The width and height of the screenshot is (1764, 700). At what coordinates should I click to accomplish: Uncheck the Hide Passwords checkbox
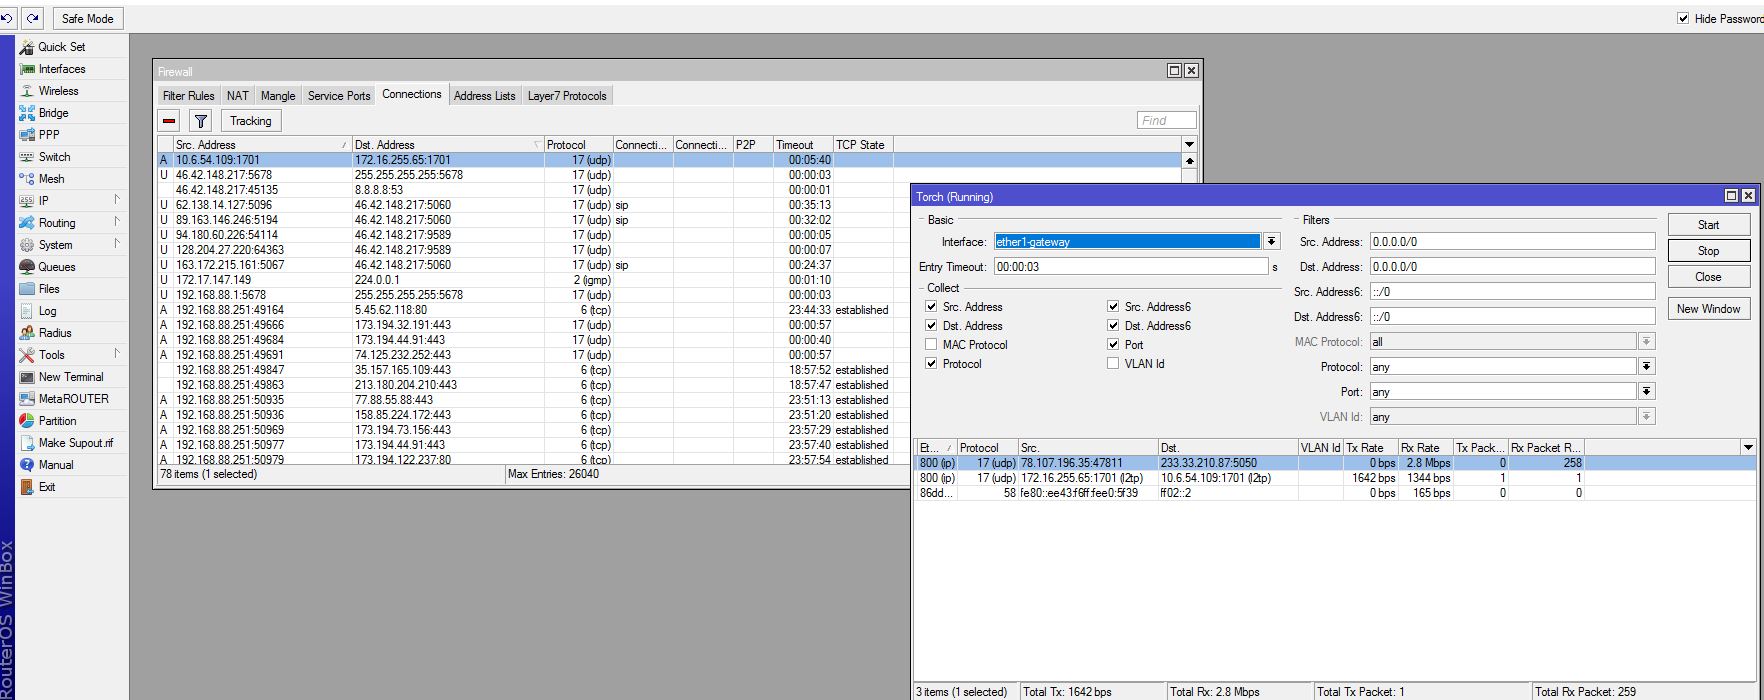(x=1683, y=18)
